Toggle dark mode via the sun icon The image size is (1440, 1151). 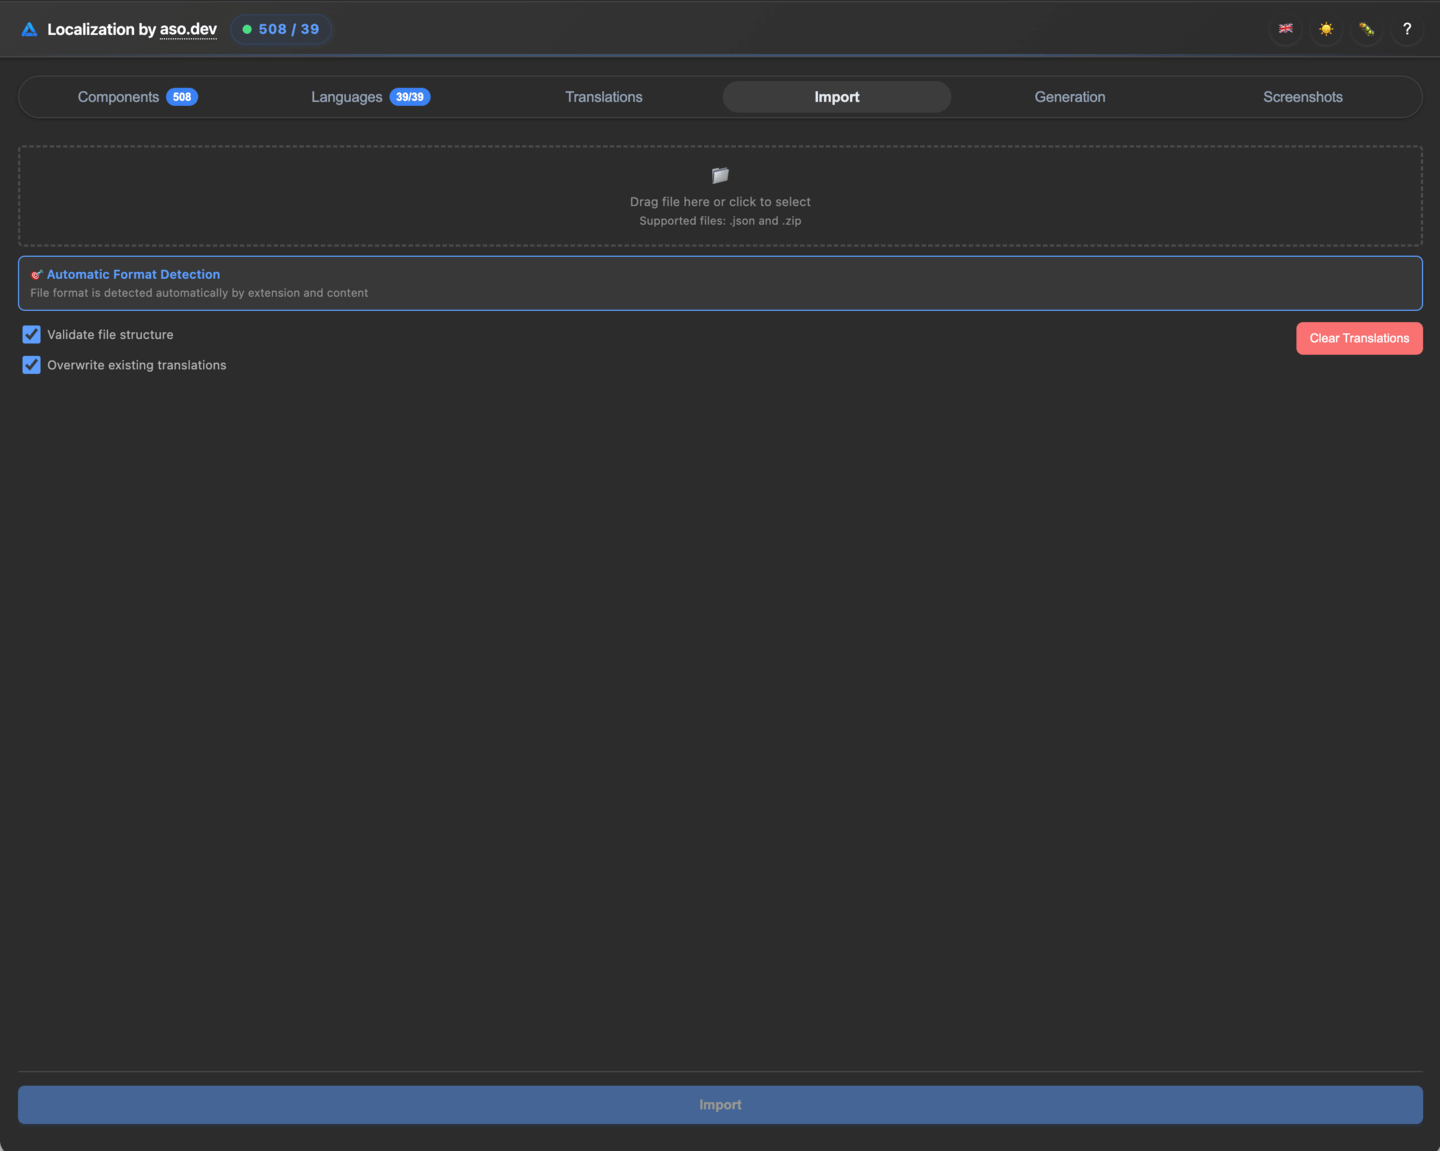tap(1326, 29)
